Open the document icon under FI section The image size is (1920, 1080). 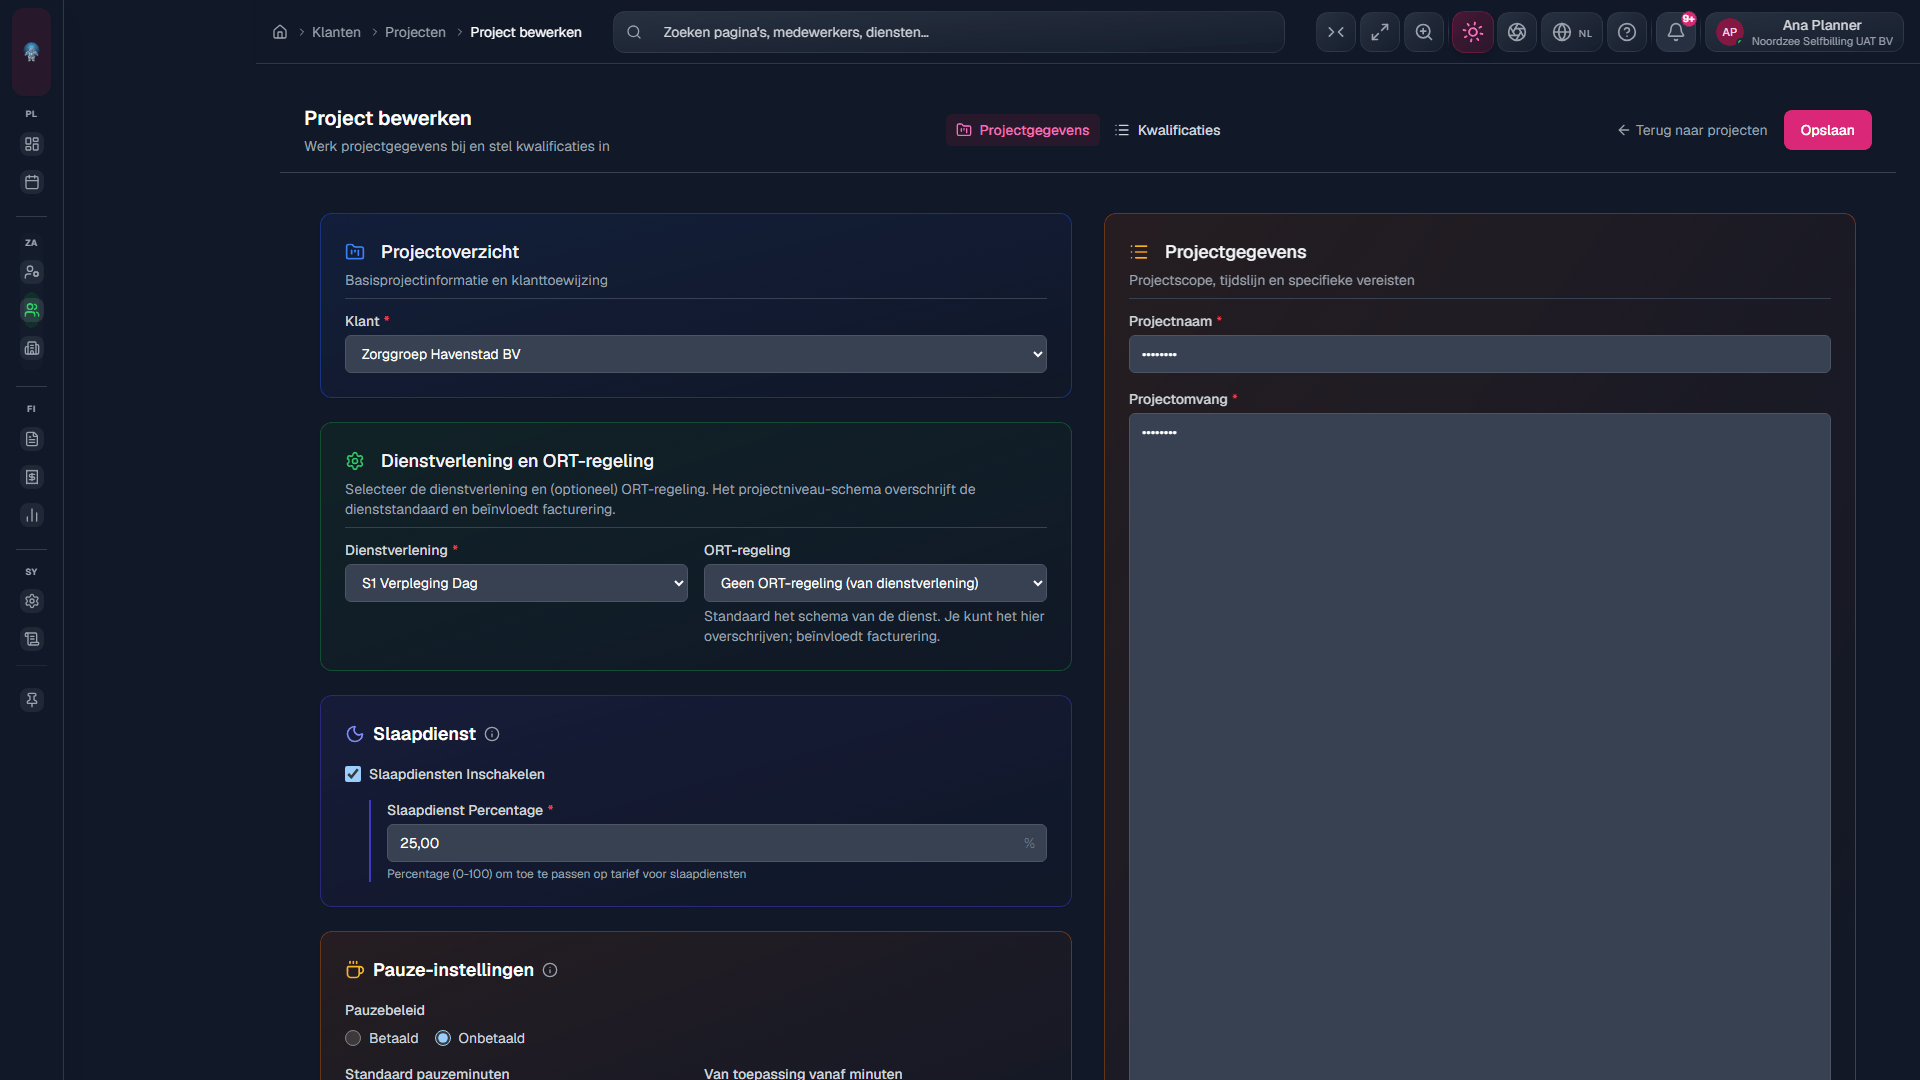coord(32,439)
